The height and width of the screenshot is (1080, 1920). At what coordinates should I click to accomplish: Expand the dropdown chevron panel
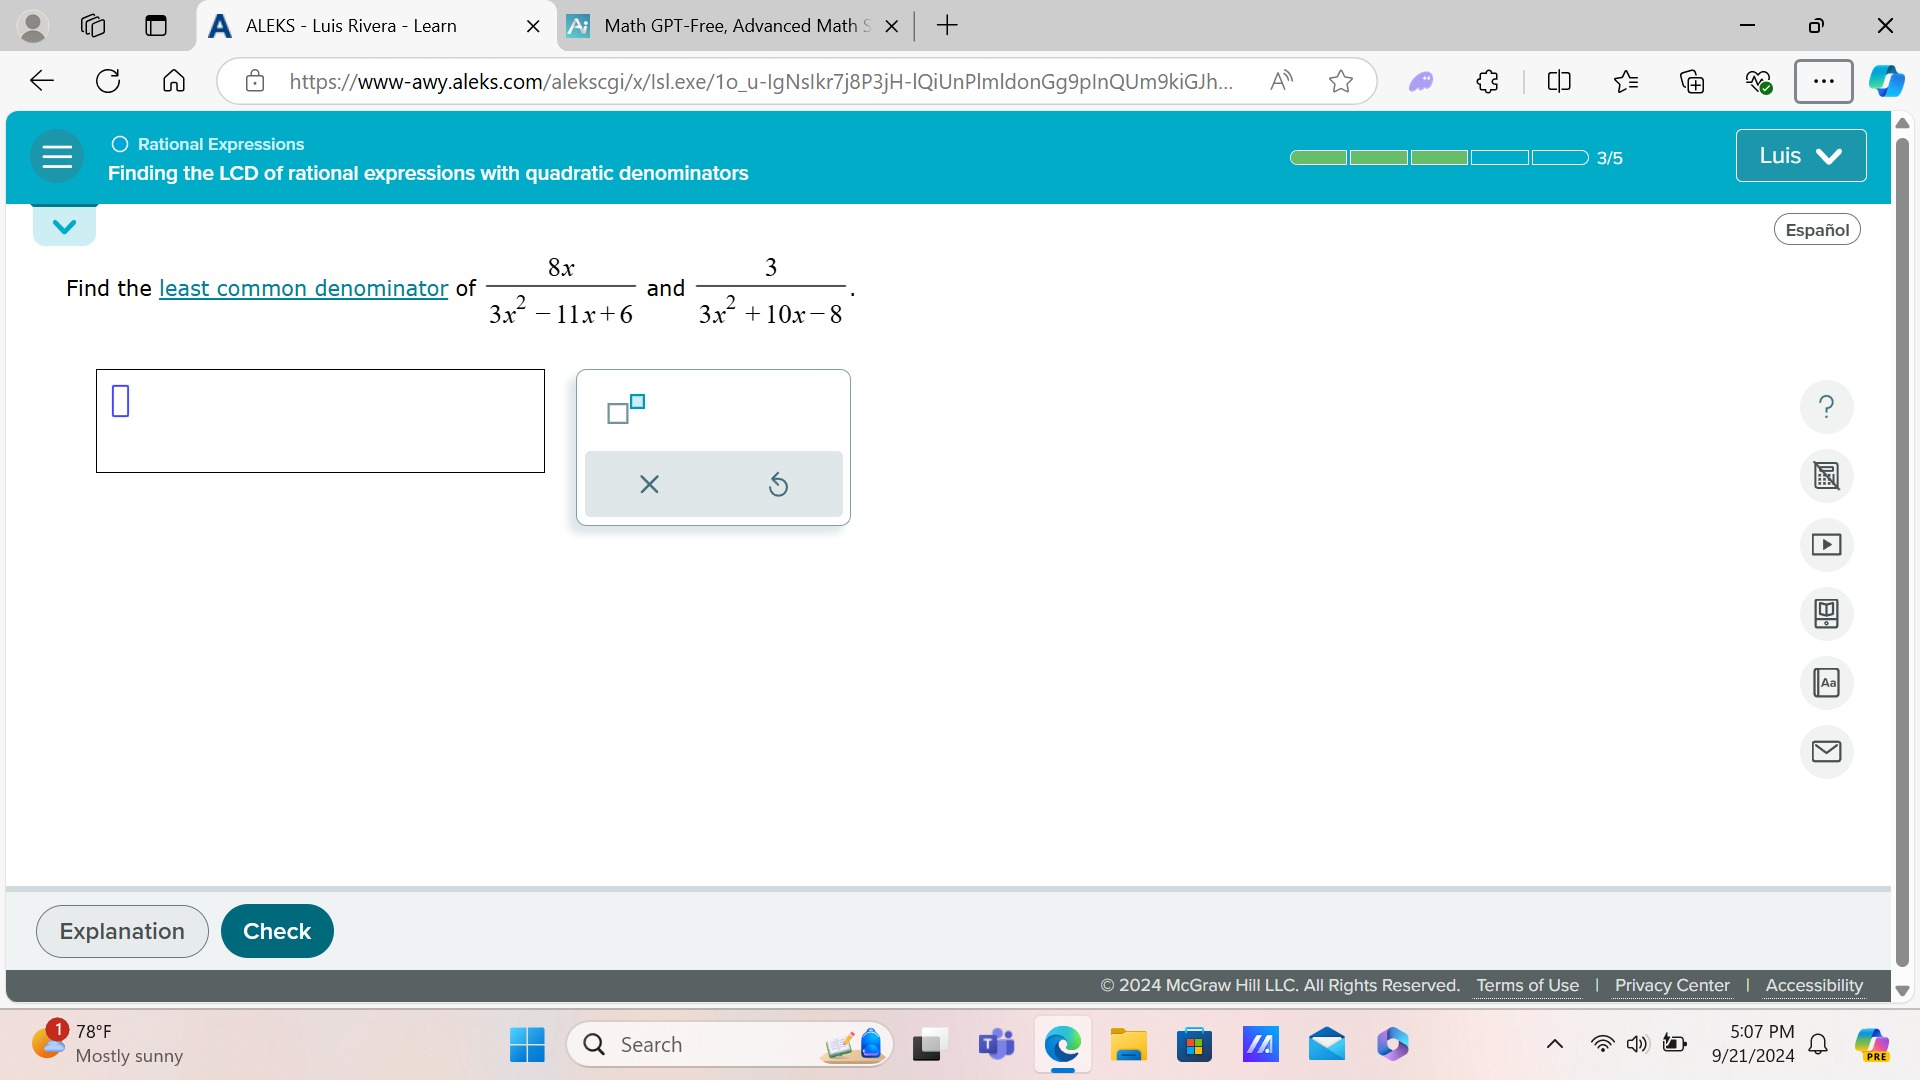(x=63, y=227)
